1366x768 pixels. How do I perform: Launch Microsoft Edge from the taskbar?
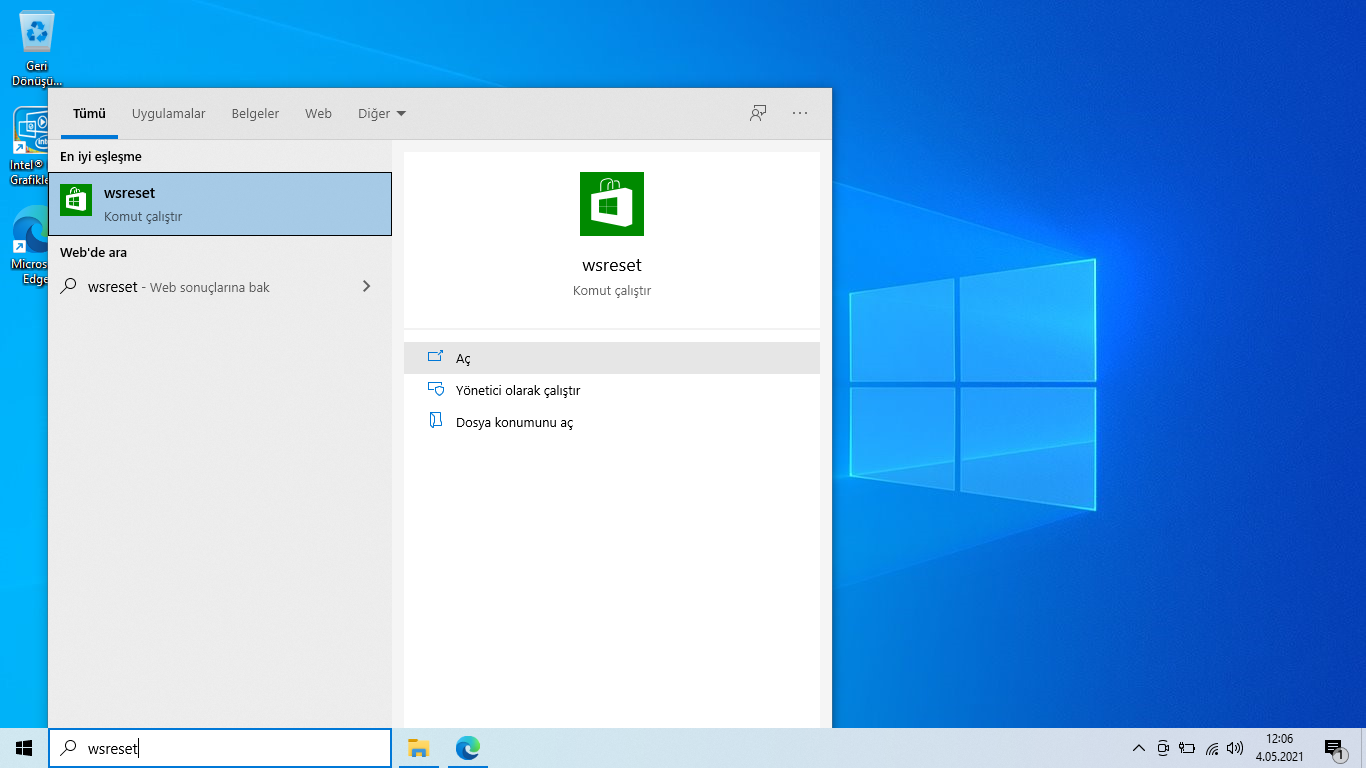(x=467, y=748)
